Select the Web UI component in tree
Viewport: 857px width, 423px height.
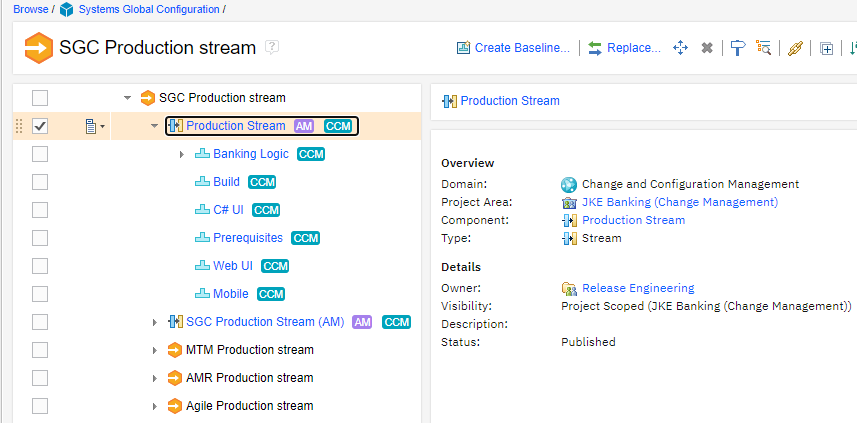[232, 266]
